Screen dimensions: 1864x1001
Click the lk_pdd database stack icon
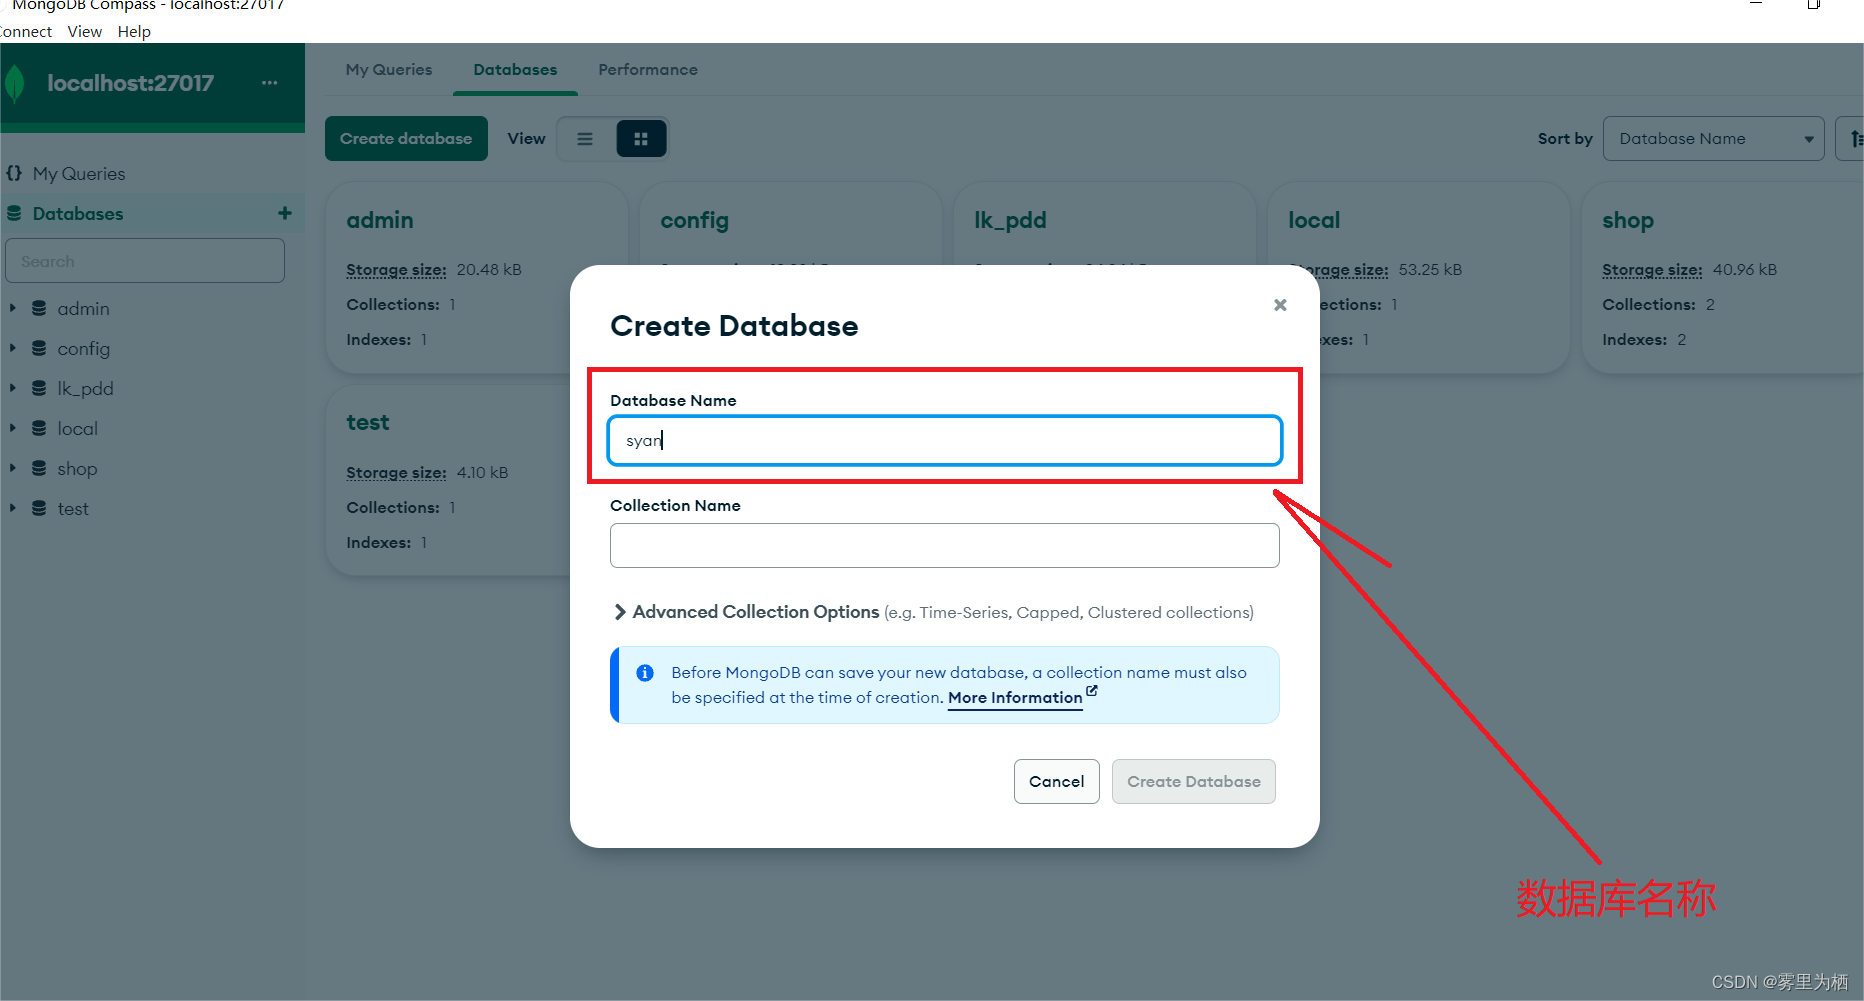coord(39,388)
